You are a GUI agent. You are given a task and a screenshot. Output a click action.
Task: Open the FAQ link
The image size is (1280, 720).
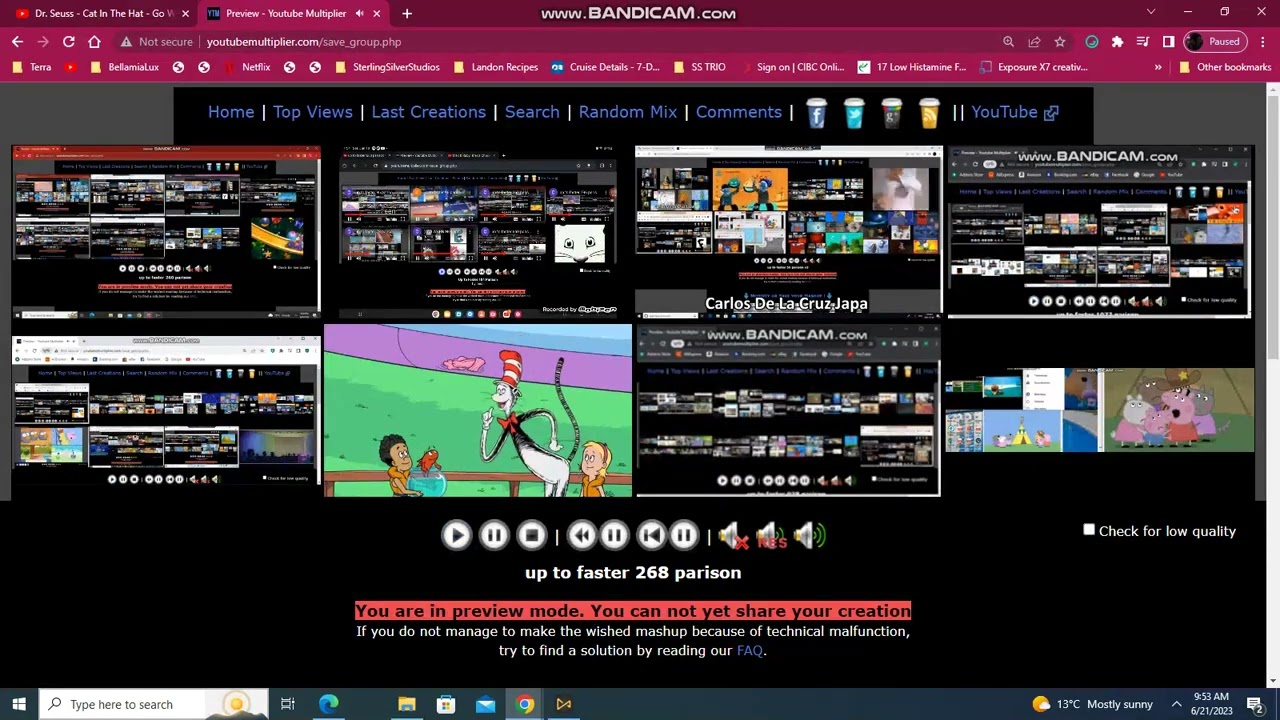pyautogui.click(x=750, y=650)
